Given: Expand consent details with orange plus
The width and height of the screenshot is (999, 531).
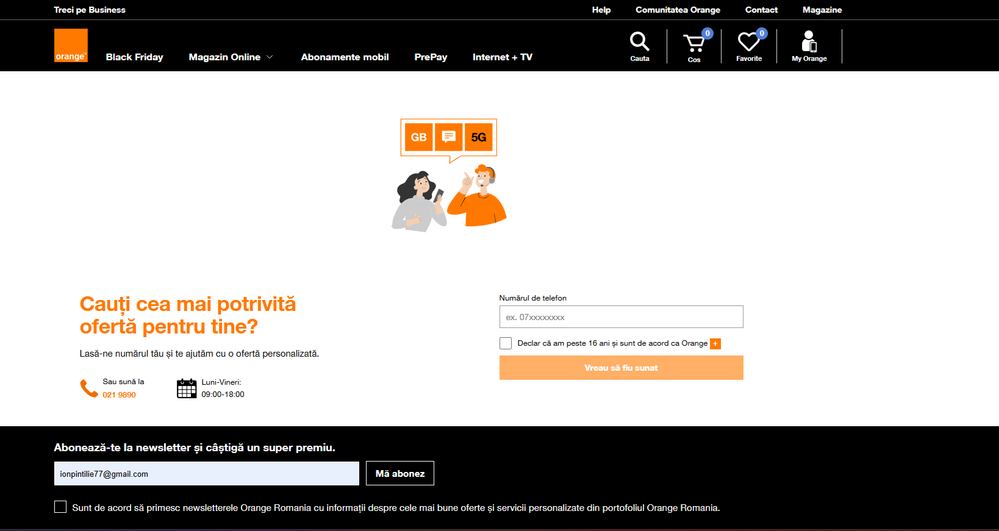Looking at the screenshot, I should point(715,344).
